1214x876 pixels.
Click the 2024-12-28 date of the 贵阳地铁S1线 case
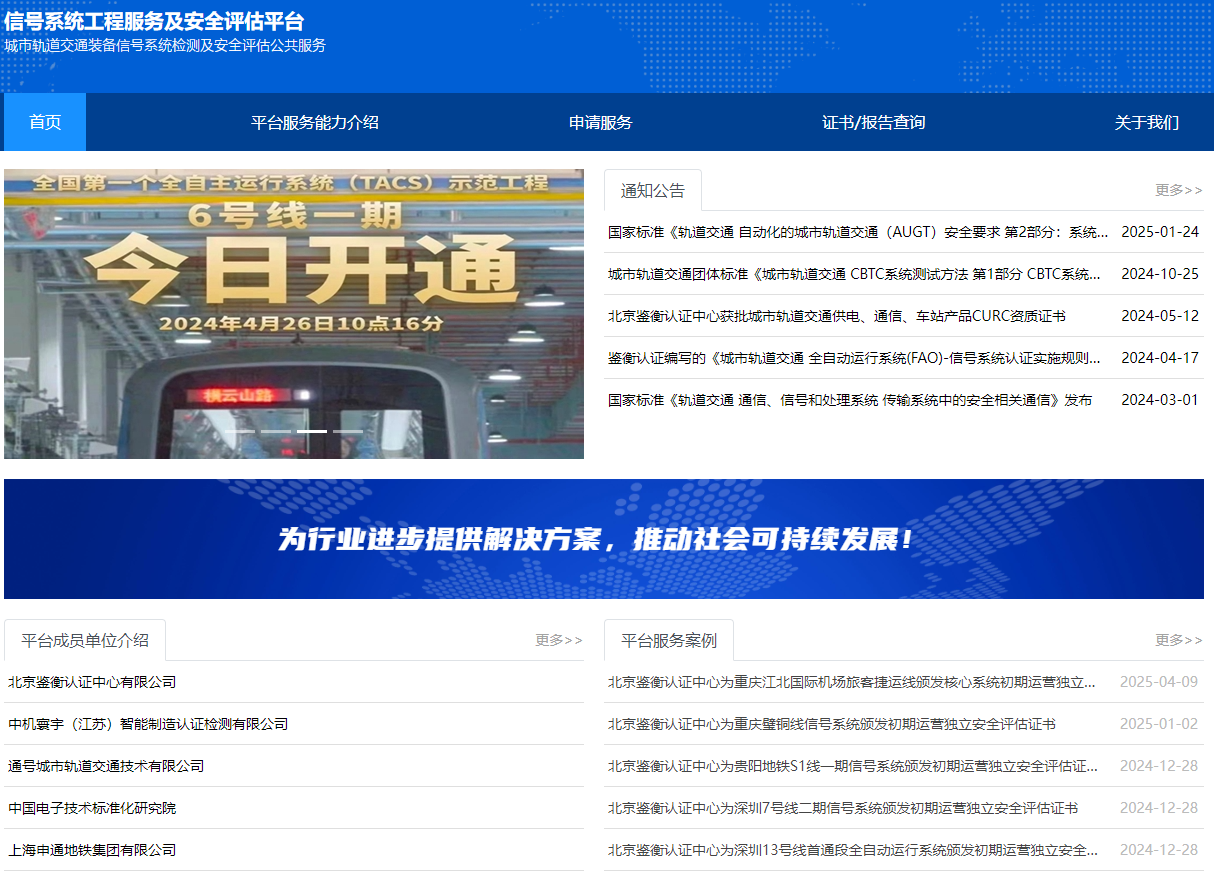1159,766
